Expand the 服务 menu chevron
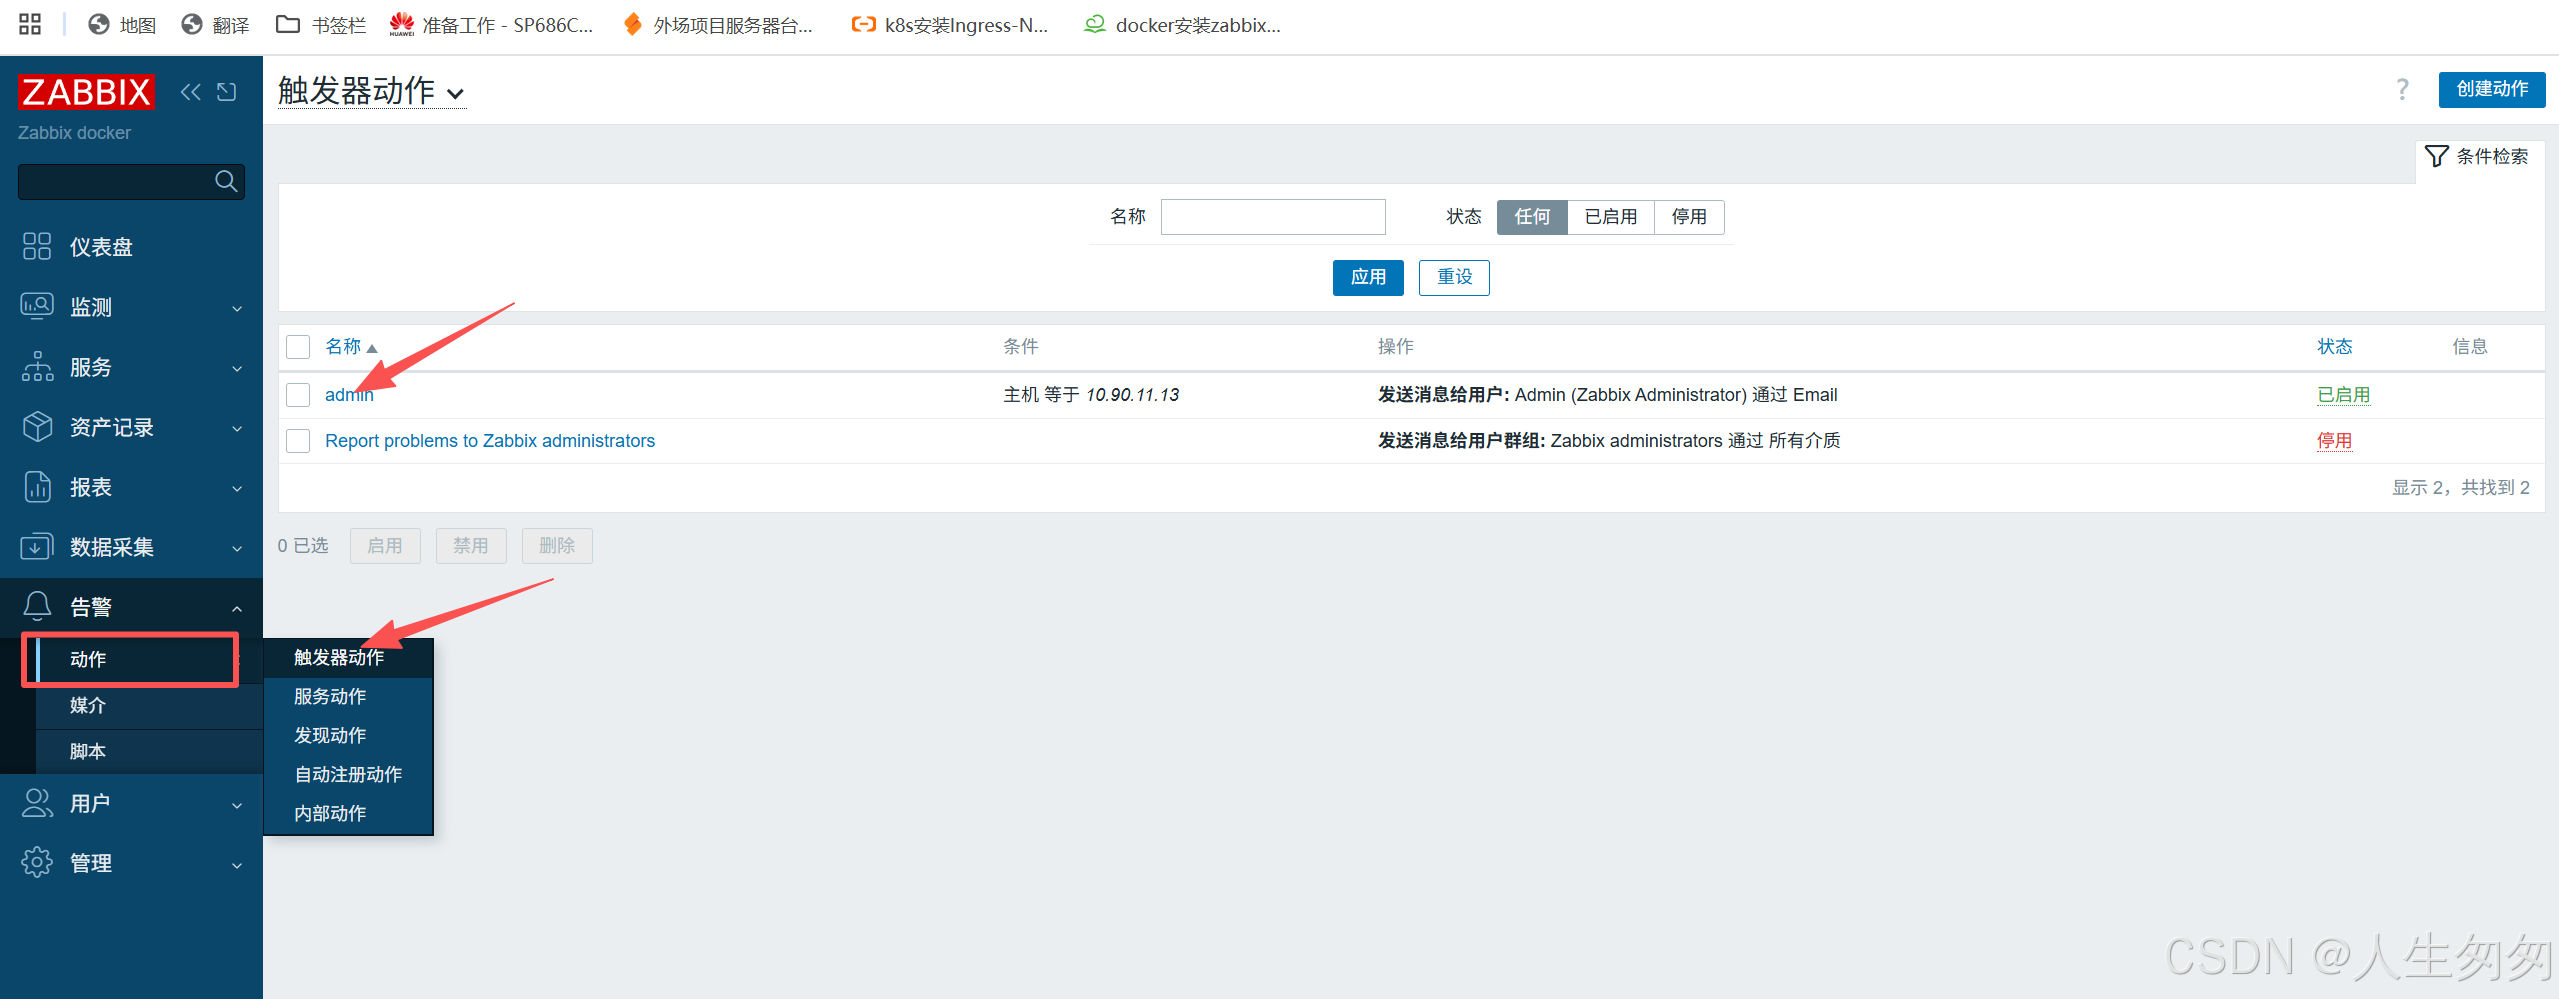The height and width of the screenshot is (999, 2559). pyautogui.click(x=237, y=368)
